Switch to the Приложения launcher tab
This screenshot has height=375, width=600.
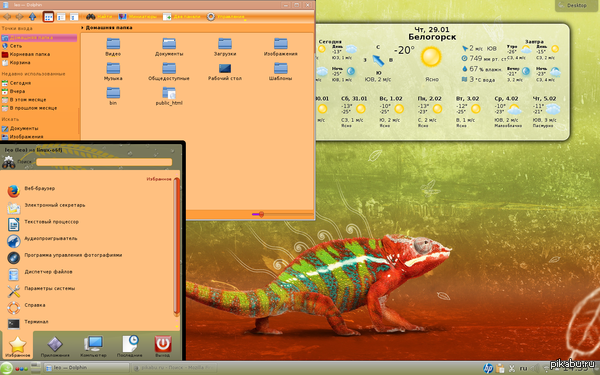click(55, 346)
